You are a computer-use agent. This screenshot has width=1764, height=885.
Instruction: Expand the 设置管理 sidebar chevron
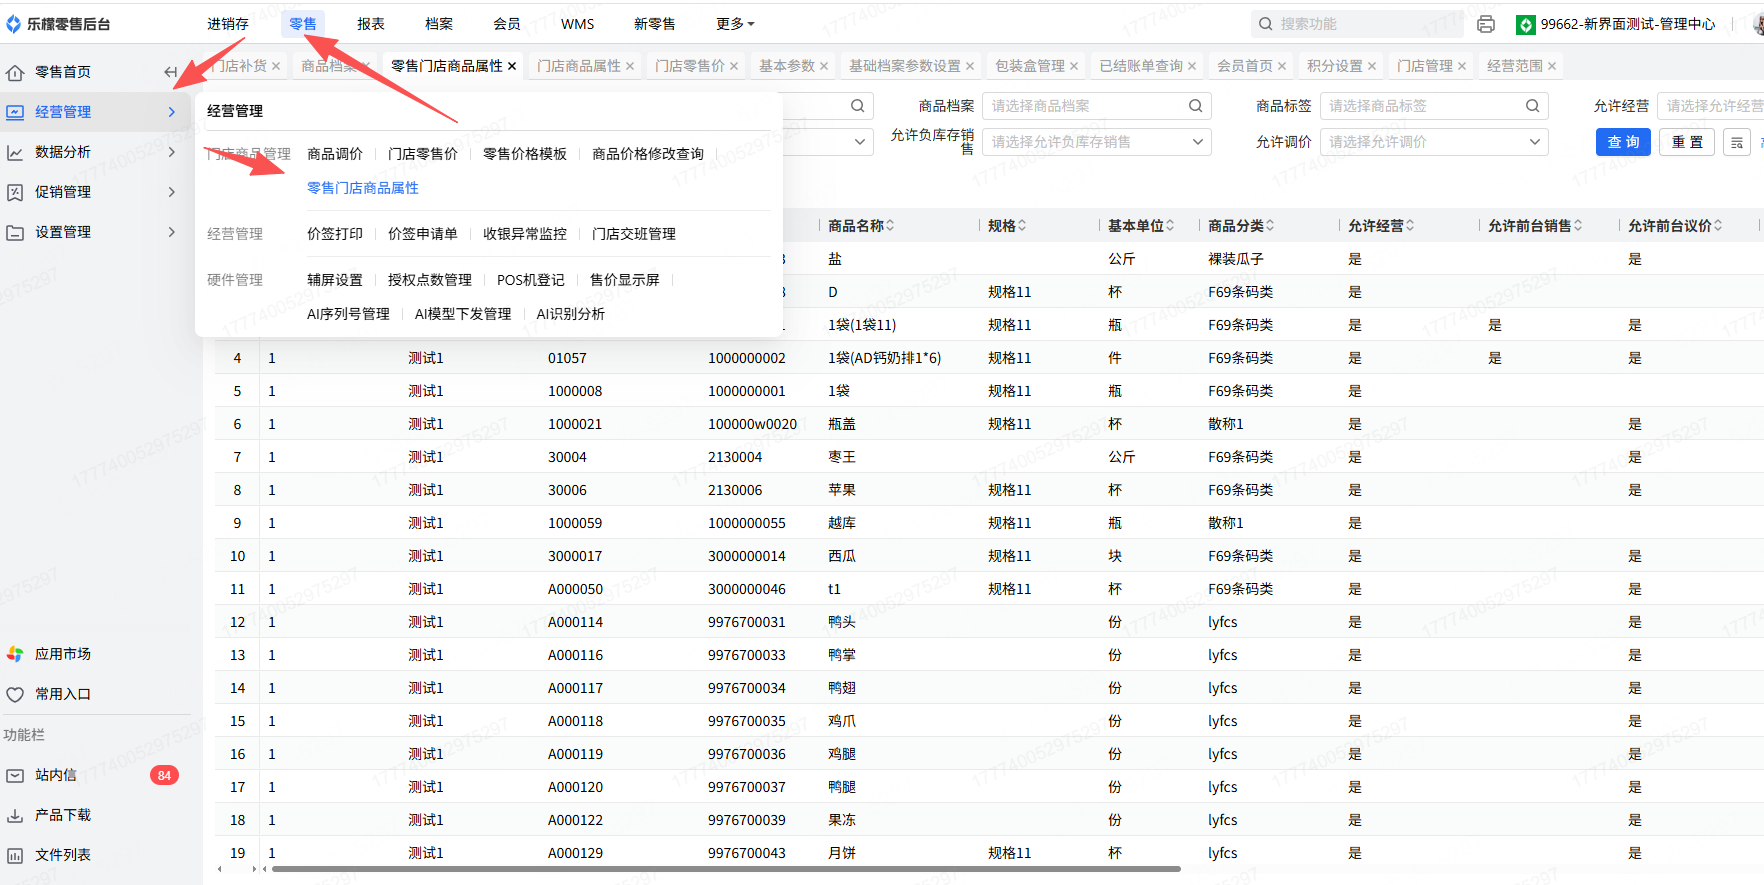click(x=172, y=232)
